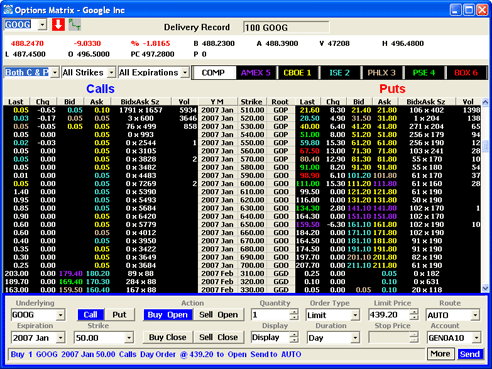The image size is (492, 369).
Task: Click the scrollbar down arrow of options table
Action: point(485,288)
